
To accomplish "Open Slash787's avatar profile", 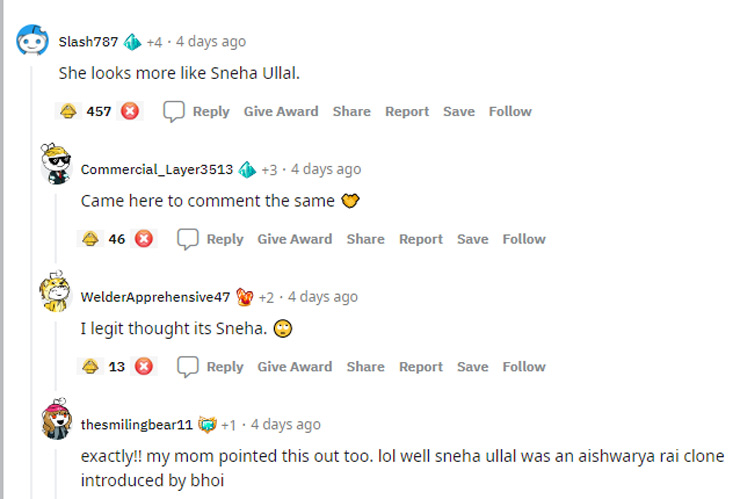I will coord(33,41).
